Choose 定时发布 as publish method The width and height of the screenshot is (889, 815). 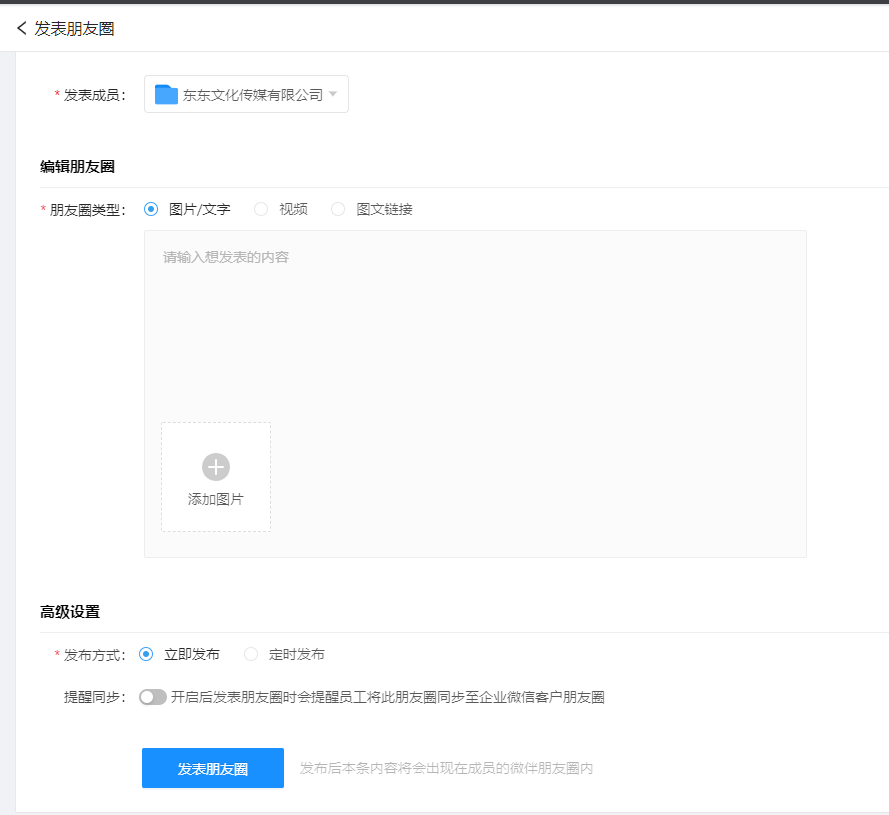point(250,654)
